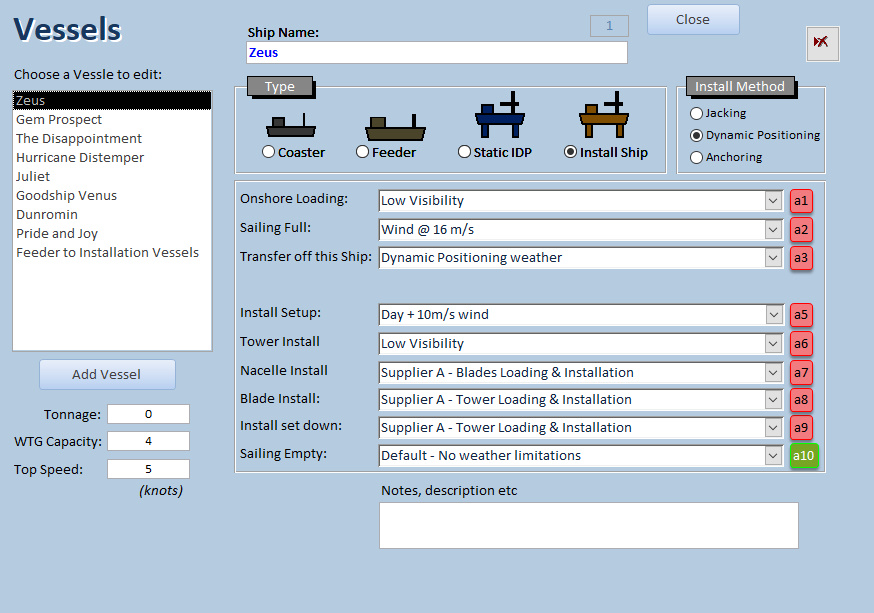Click the blue Static IDP platform icon
Viewport: 874px width, 613px height.
tap(499, 115)
